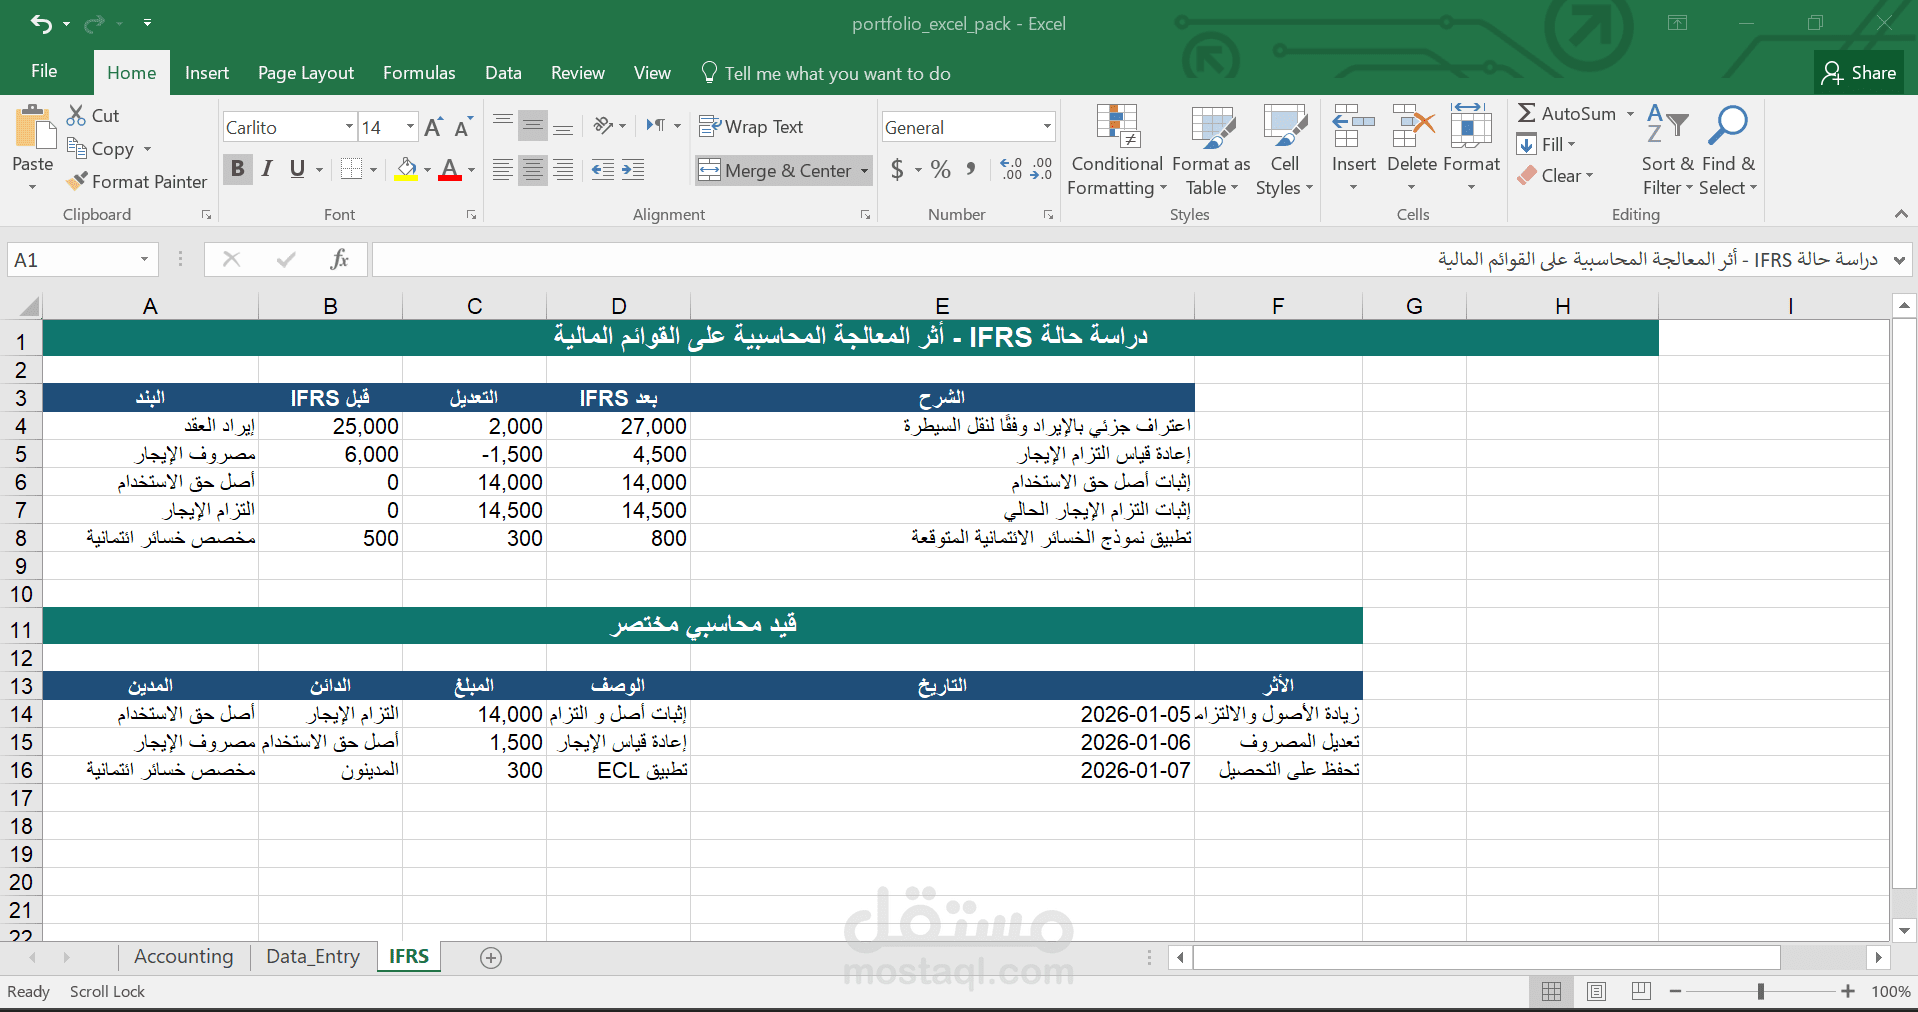Toggle Bold formatting

pos(238,169)
